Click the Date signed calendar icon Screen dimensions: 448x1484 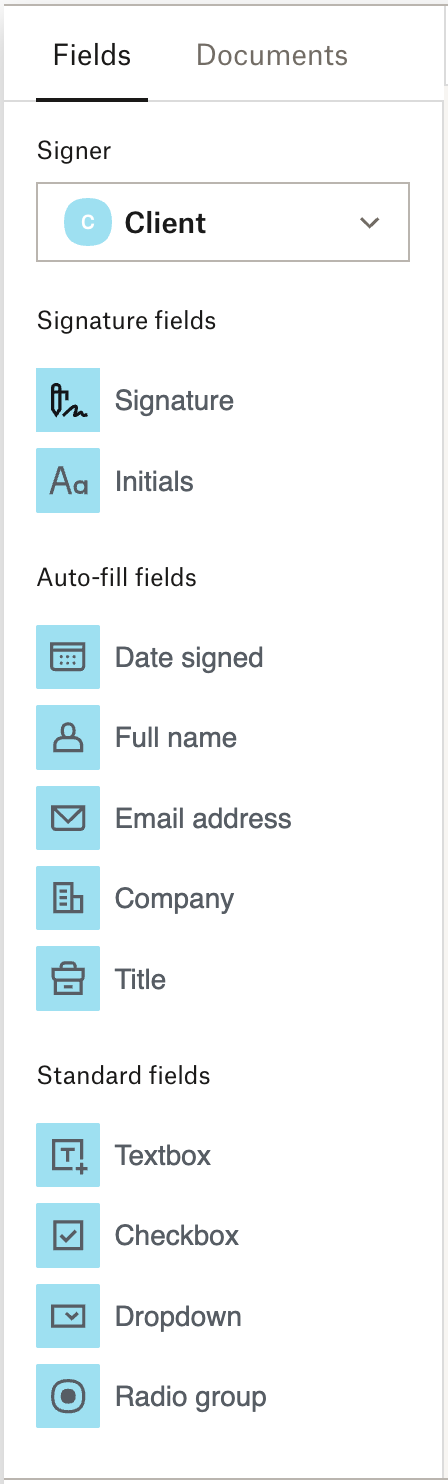click(68, 657)
